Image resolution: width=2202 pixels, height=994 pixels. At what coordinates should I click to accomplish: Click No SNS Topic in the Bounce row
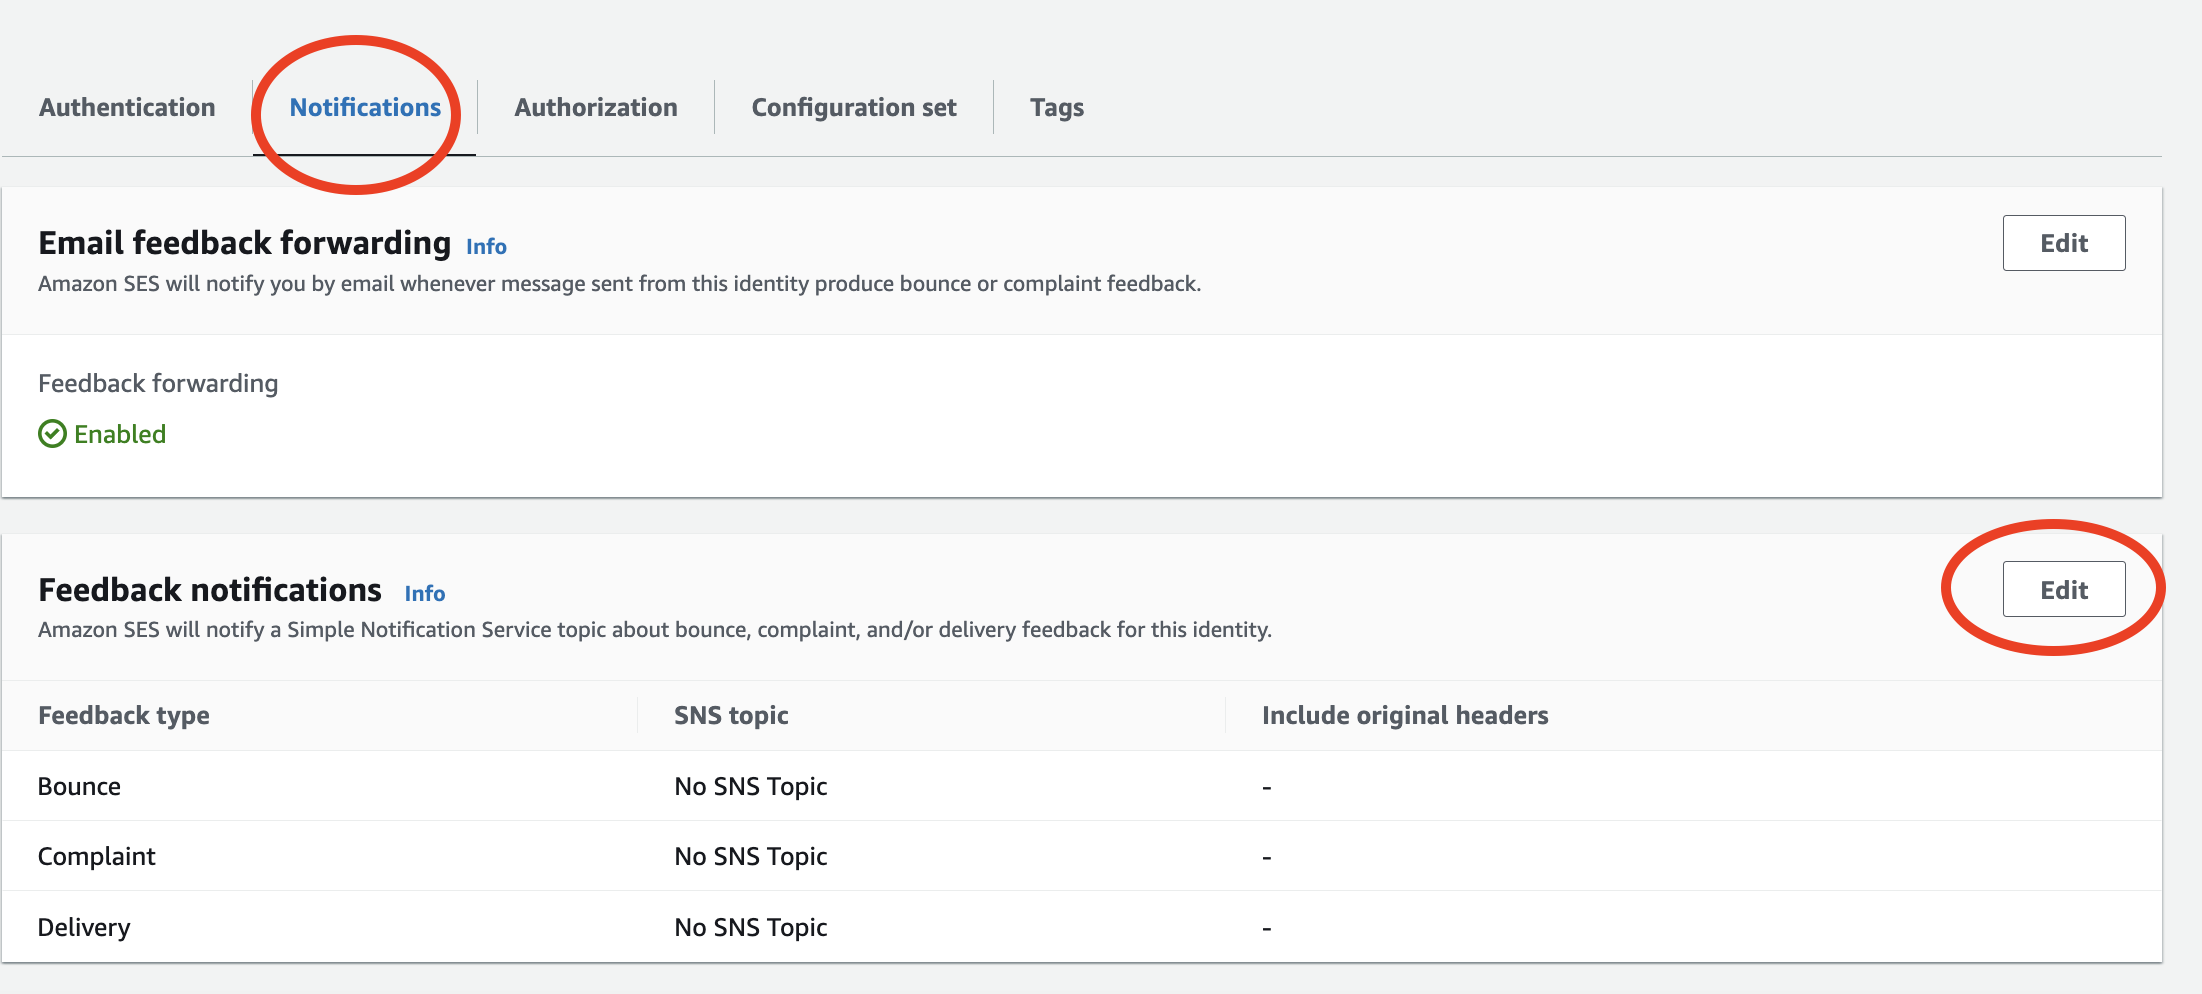pos(751,787)
